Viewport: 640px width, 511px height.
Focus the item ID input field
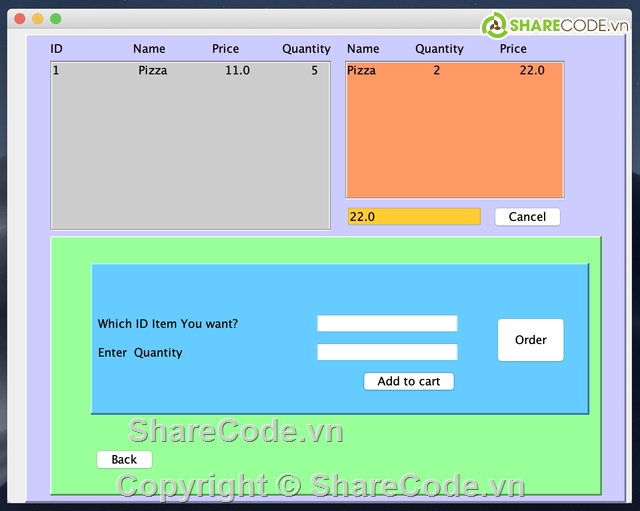coord(387,323)
